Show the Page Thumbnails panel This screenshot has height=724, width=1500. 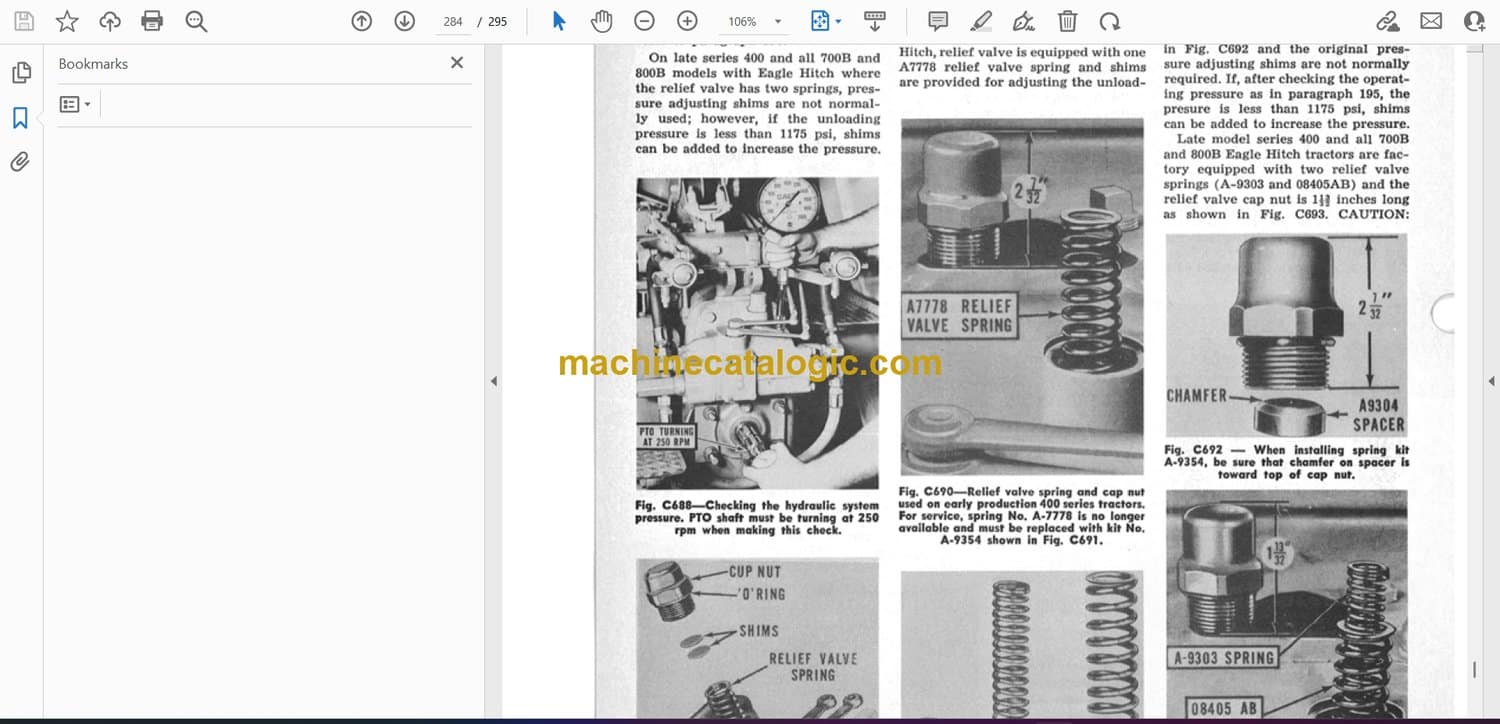pyautogui.click(x=20, y=73)
